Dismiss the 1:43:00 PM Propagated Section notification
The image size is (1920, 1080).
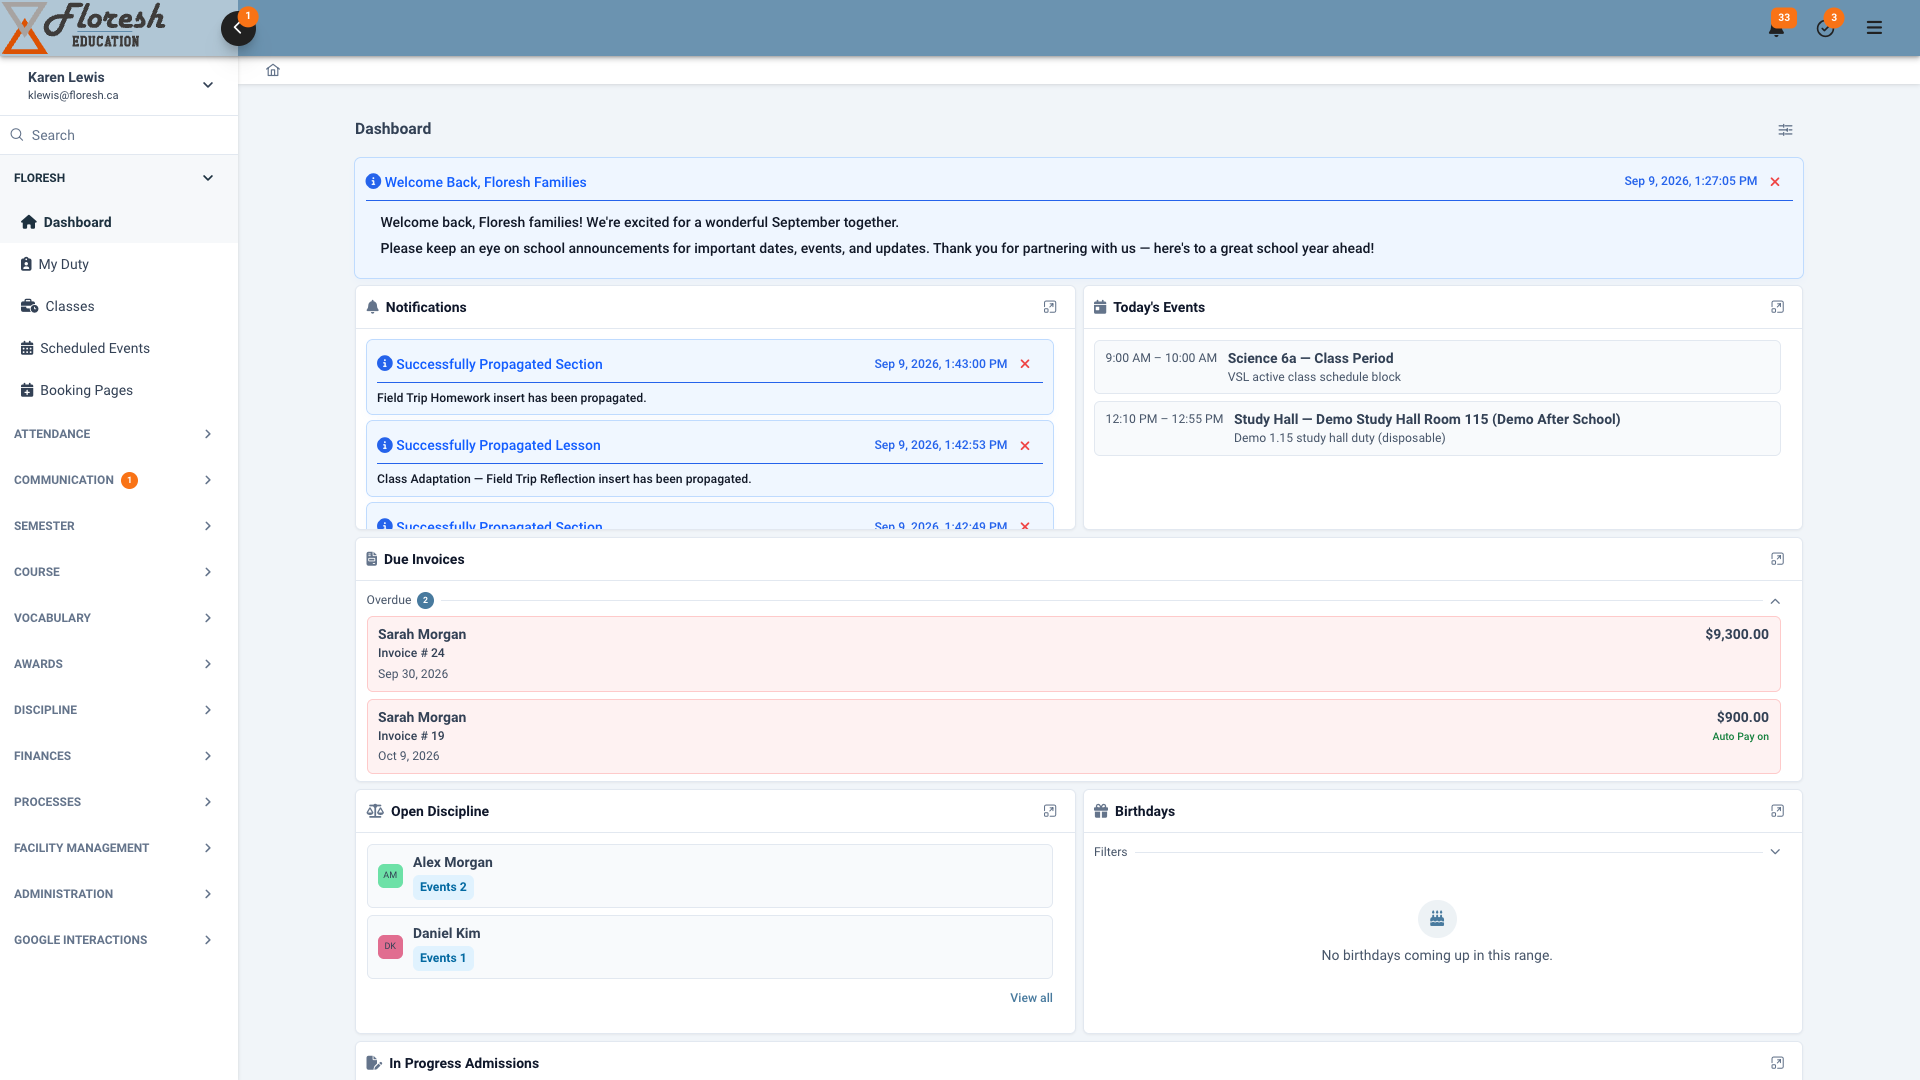point(1025,364)
